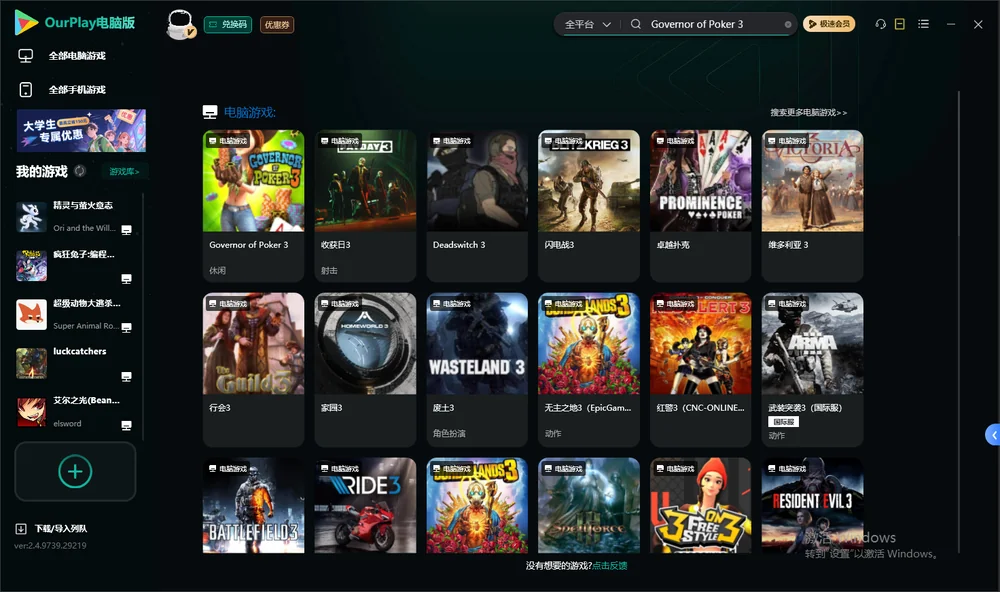Click the 极速会员 membership button
Viewport: 1000px width, 592px height.
(829, 24)
